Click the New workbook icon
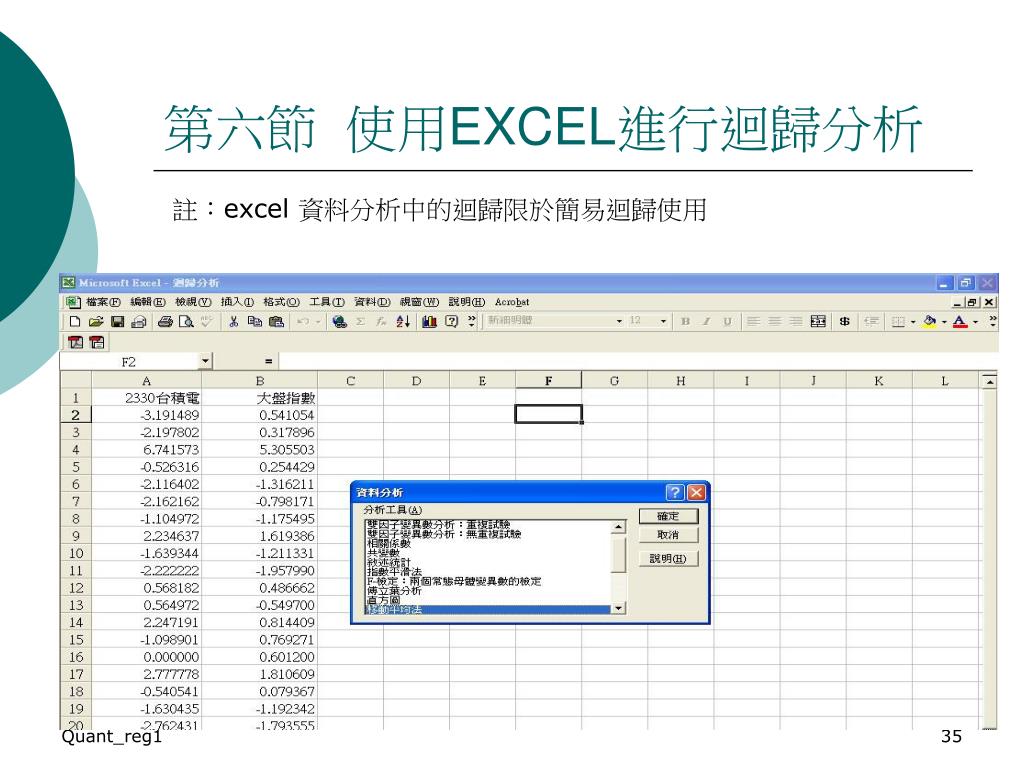 [x=74, y=321]
